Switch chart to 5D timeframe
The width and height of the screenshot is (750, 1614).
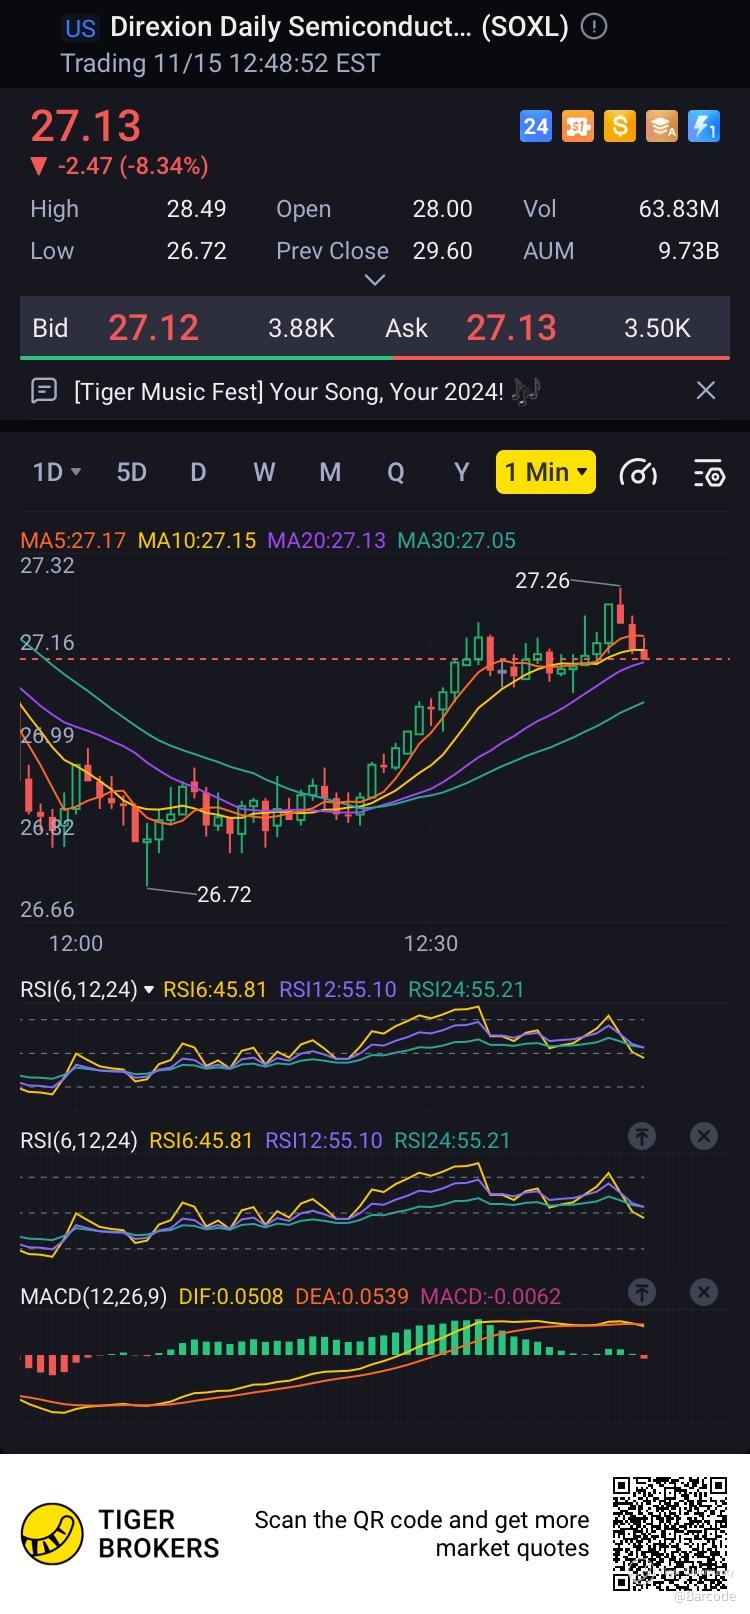[131, 472]
